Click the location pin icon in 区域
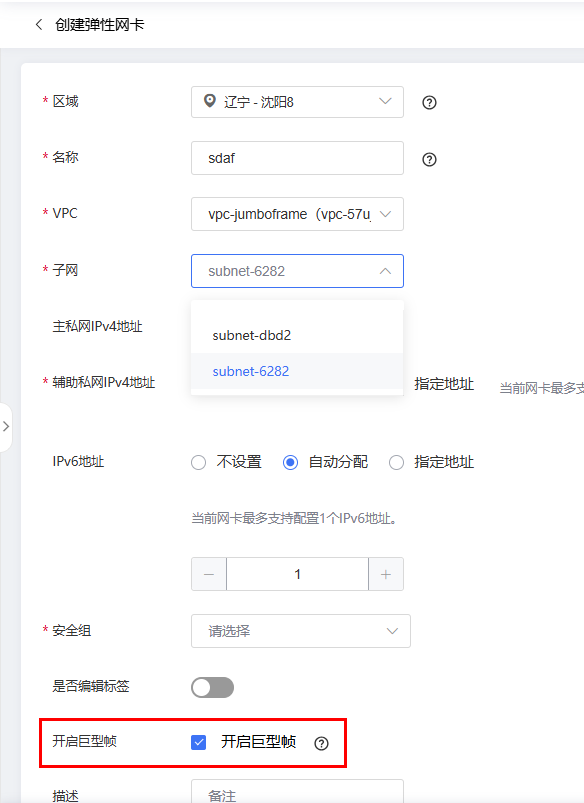This screenshot has height=803, width=584. point(210,101)
